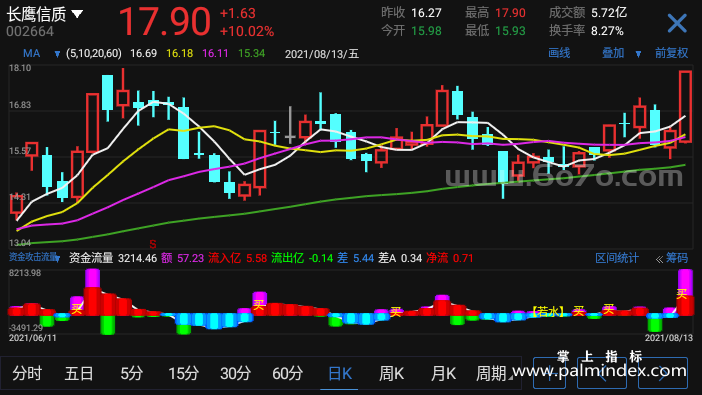Click the previous left-arrow chart button

click(x=602, y=373)
